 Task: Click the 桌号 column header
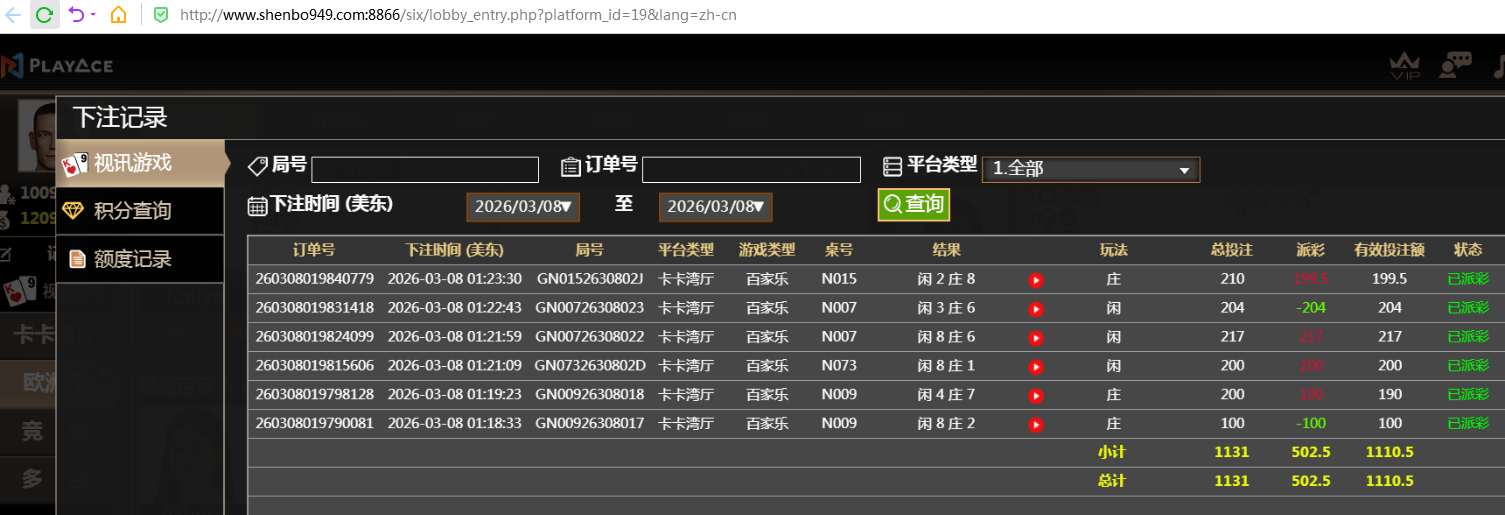point(839,250)
